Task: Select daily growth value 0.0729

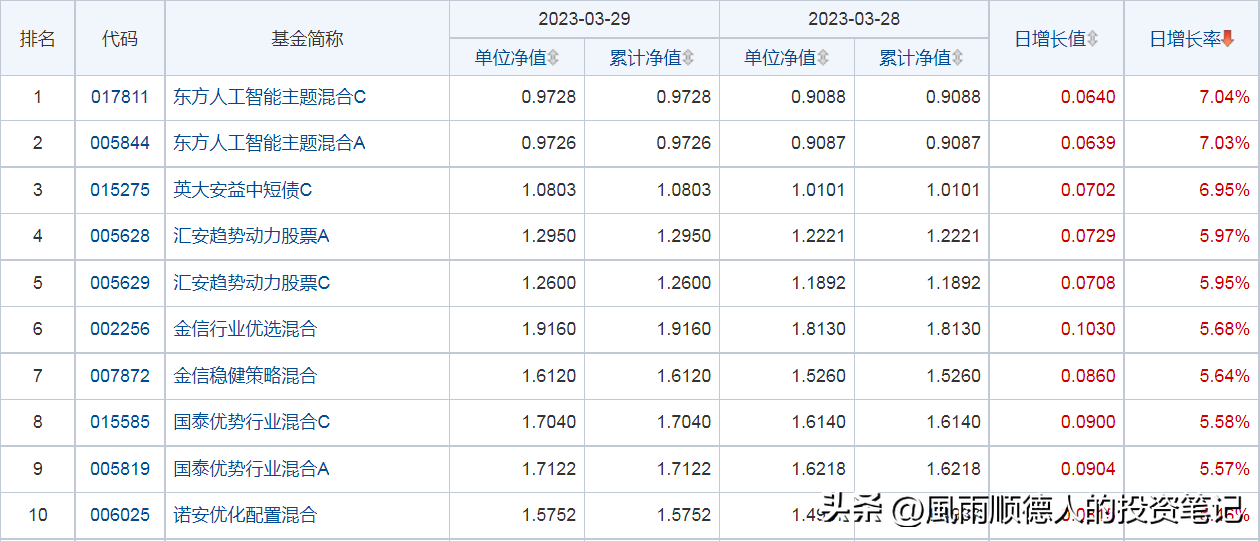Action: 1089,236
